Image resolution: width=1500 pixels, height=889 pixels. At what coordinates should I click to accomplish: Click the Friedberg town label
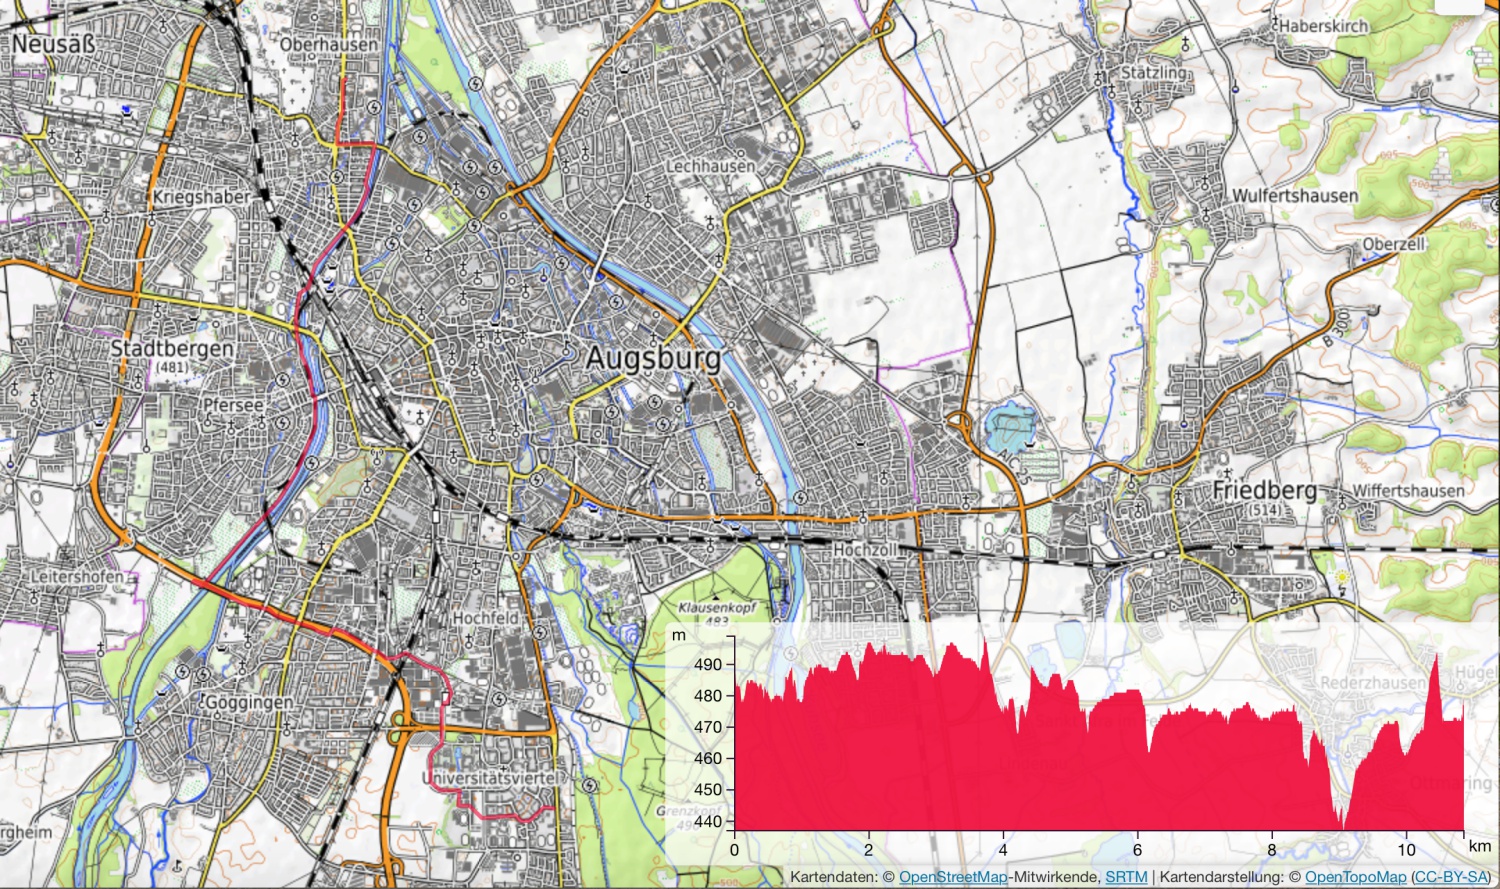point(1264,490)
